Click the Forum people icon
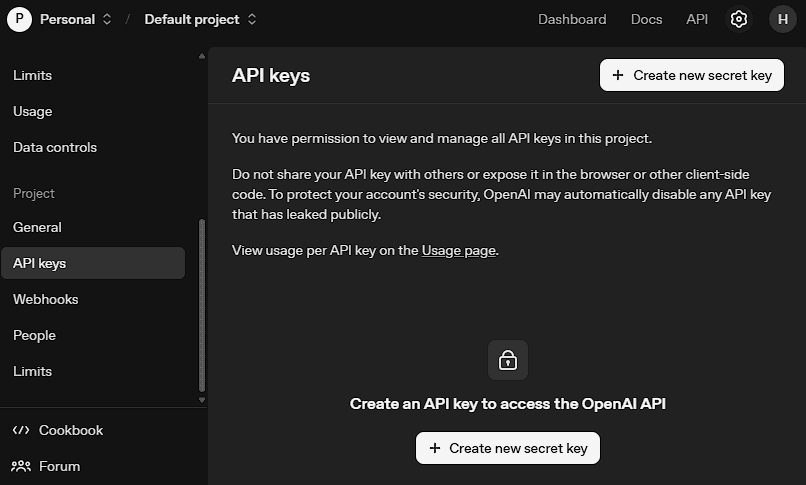806x485 pixels. coord(21,466)
